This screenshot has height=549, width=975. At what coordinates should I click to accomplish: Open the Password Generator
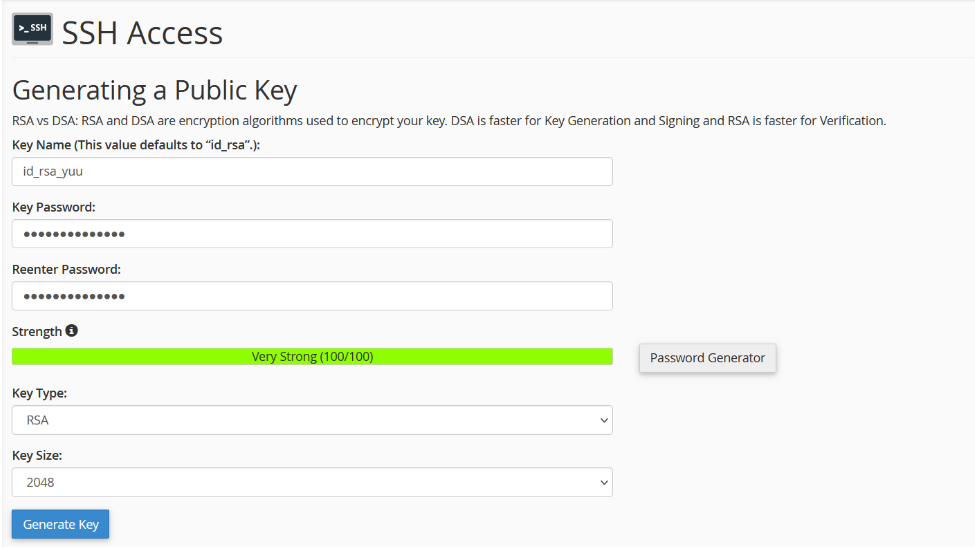(x=707, y=358)
